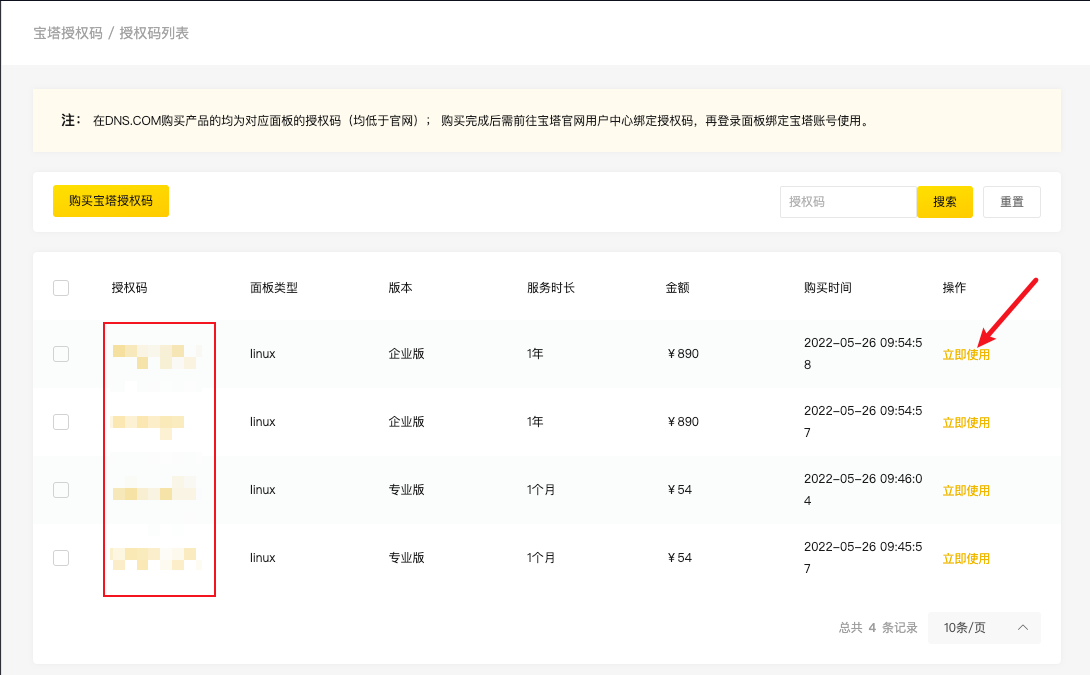Screen dimensions: 1090x675
Task: Click the first row's blurred authorization code
Action: coord(157,355)
